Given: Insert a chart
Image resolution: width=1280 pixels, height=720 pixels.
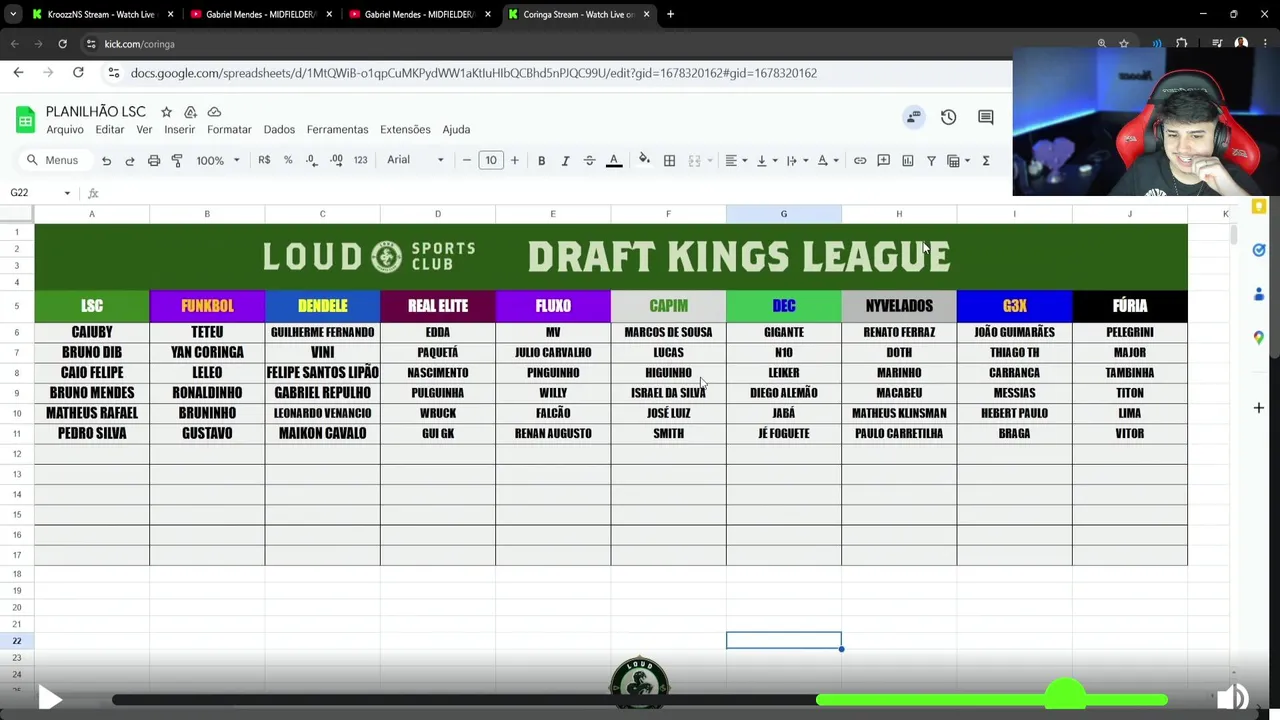Looking at the screenshot, I should pos(908,160).
